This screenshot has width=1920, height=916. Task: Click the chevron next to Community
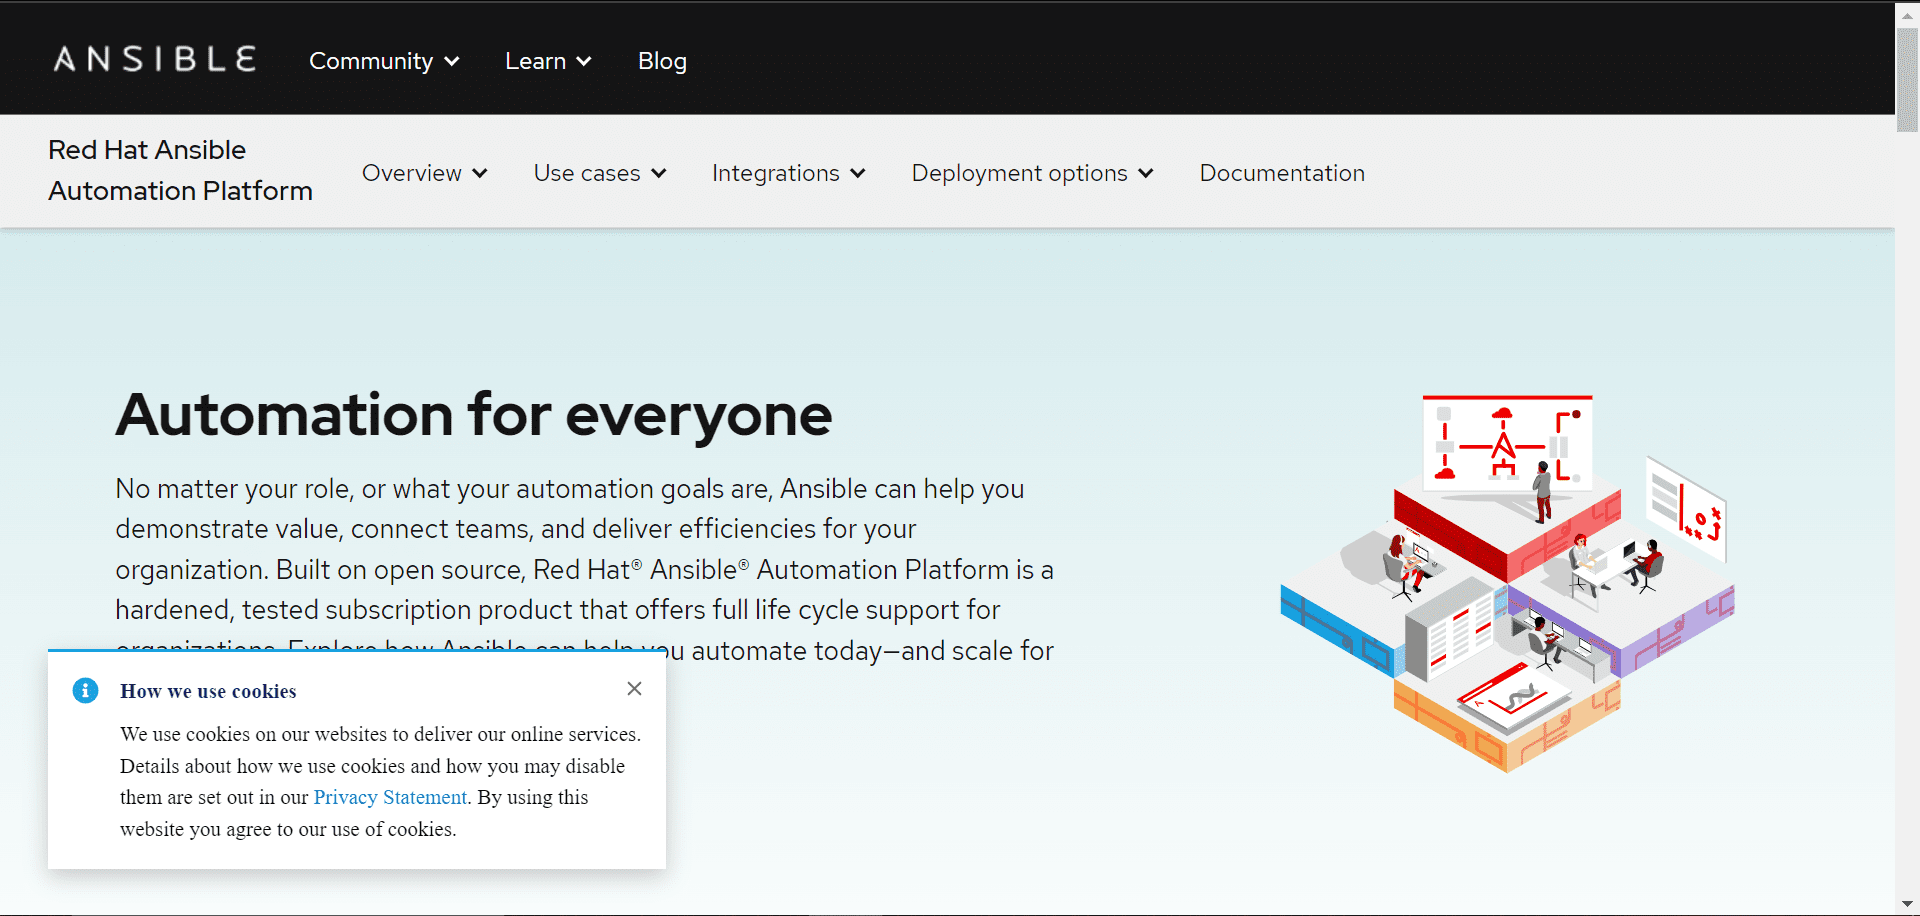tap(452, 61)
